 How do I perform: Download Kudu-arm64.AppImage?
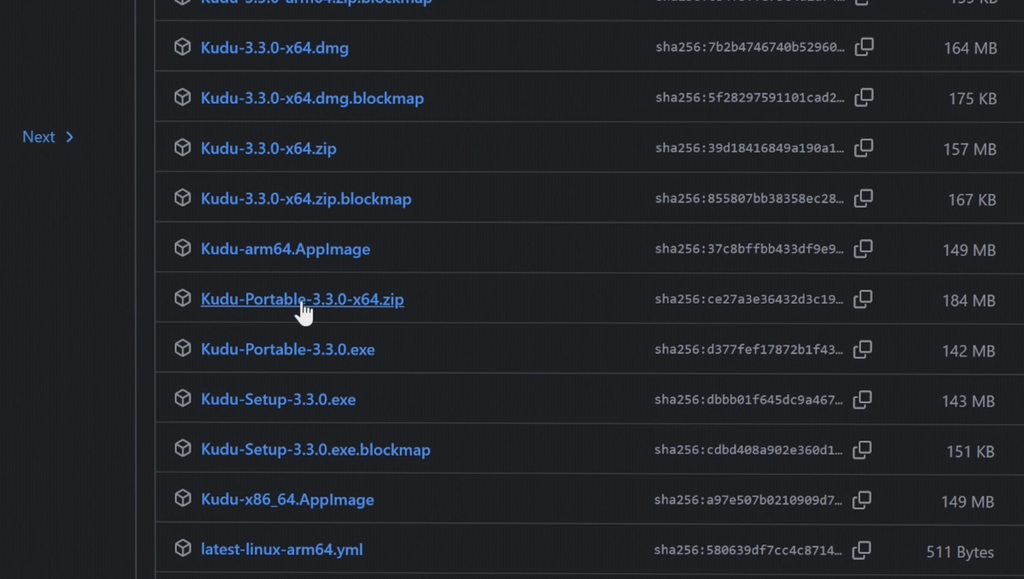(285, 249)
